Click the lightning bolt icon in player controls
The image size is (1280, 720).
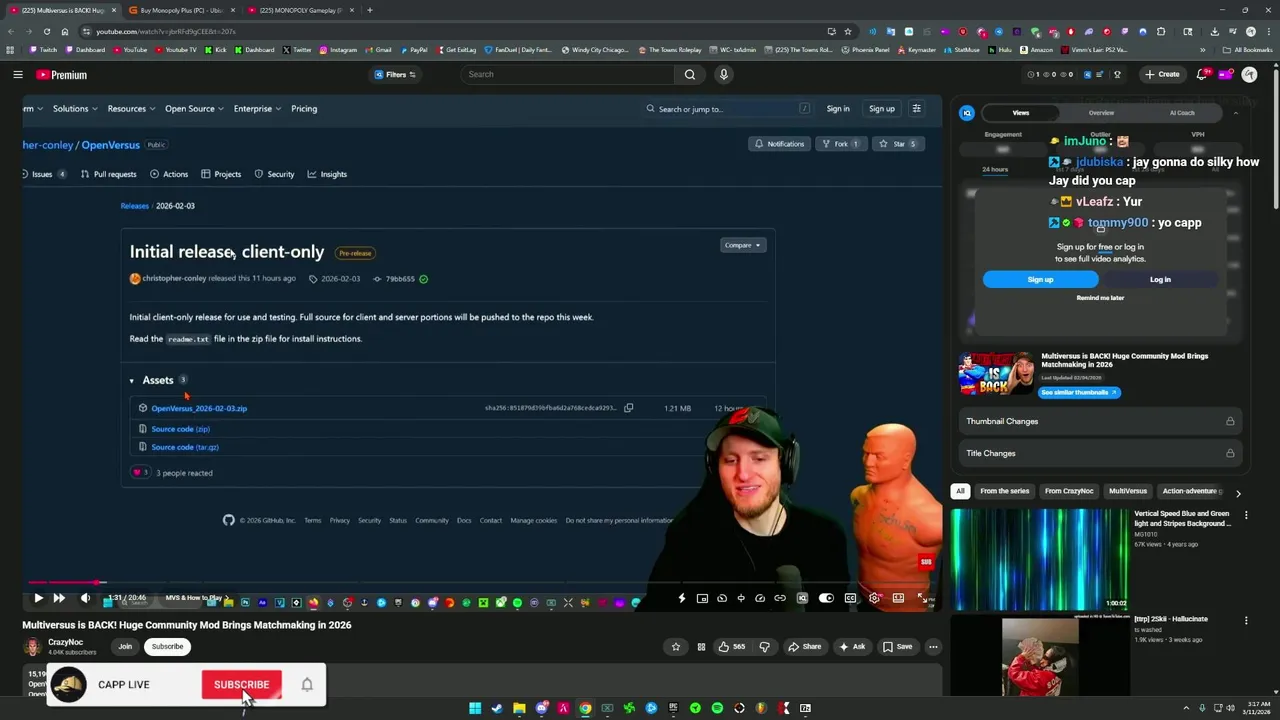click(x=681, y=598)
